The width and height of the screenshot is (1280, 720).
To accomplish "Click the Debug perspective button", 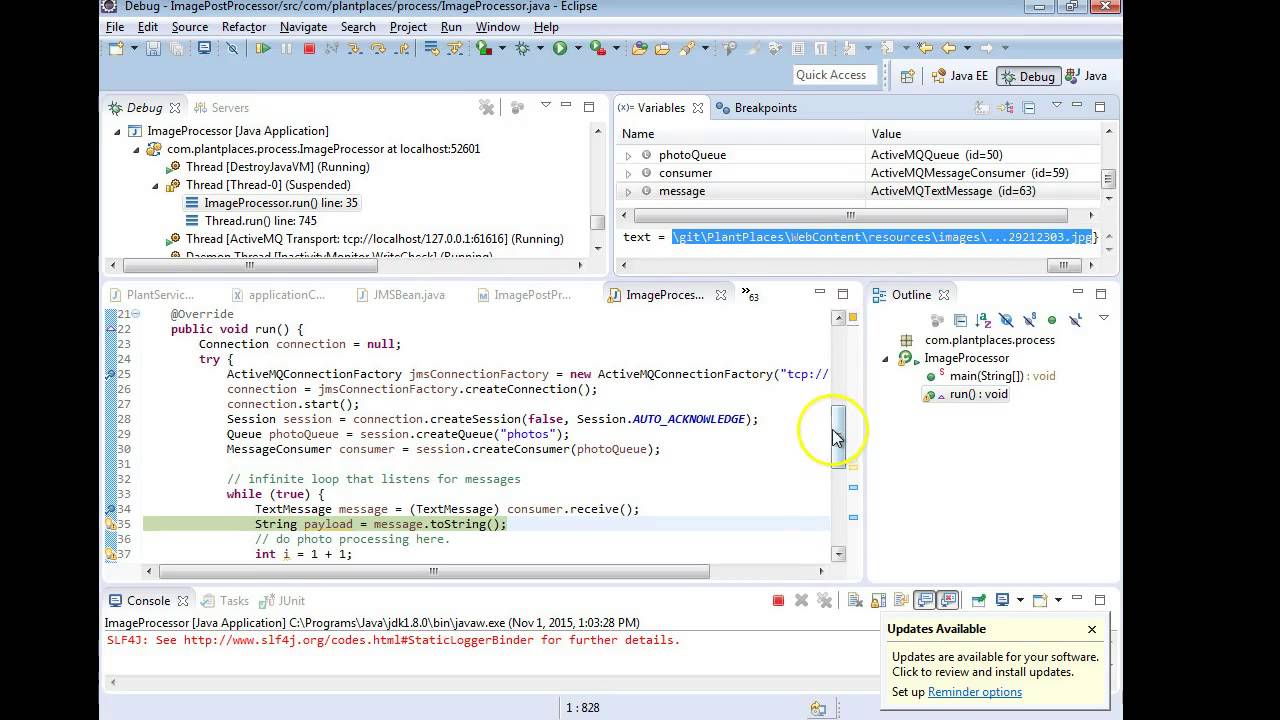I will tap(1028, 76).
